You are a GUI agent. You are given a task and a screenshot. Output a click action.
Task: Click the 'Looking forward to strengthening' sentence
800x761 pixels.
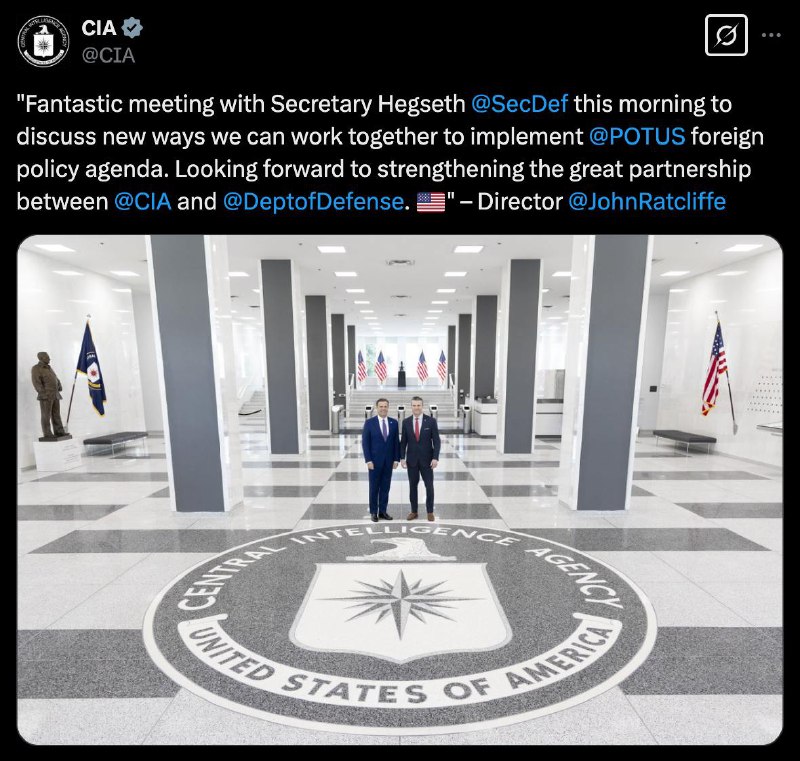coord(349,169)
